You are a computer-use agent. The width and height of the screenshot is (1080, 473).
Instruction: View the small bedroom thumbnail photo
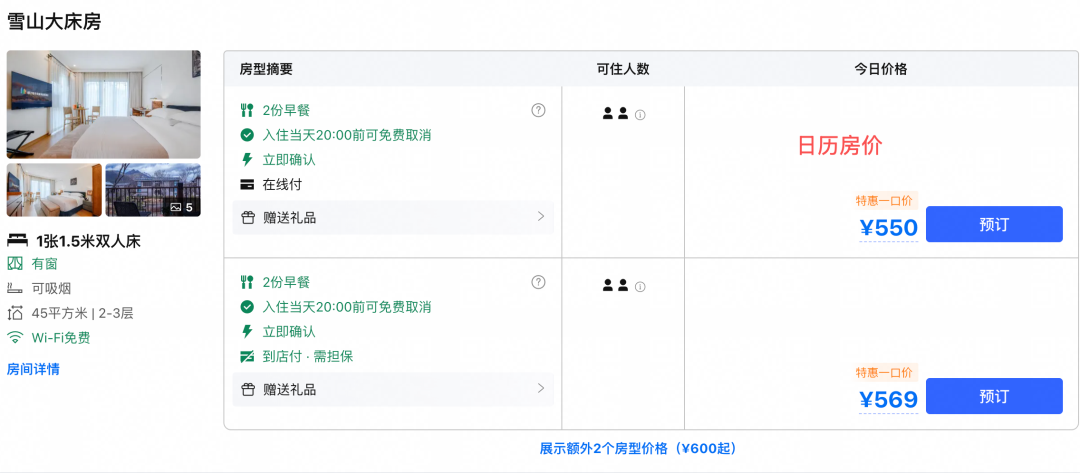pos(54,190)
